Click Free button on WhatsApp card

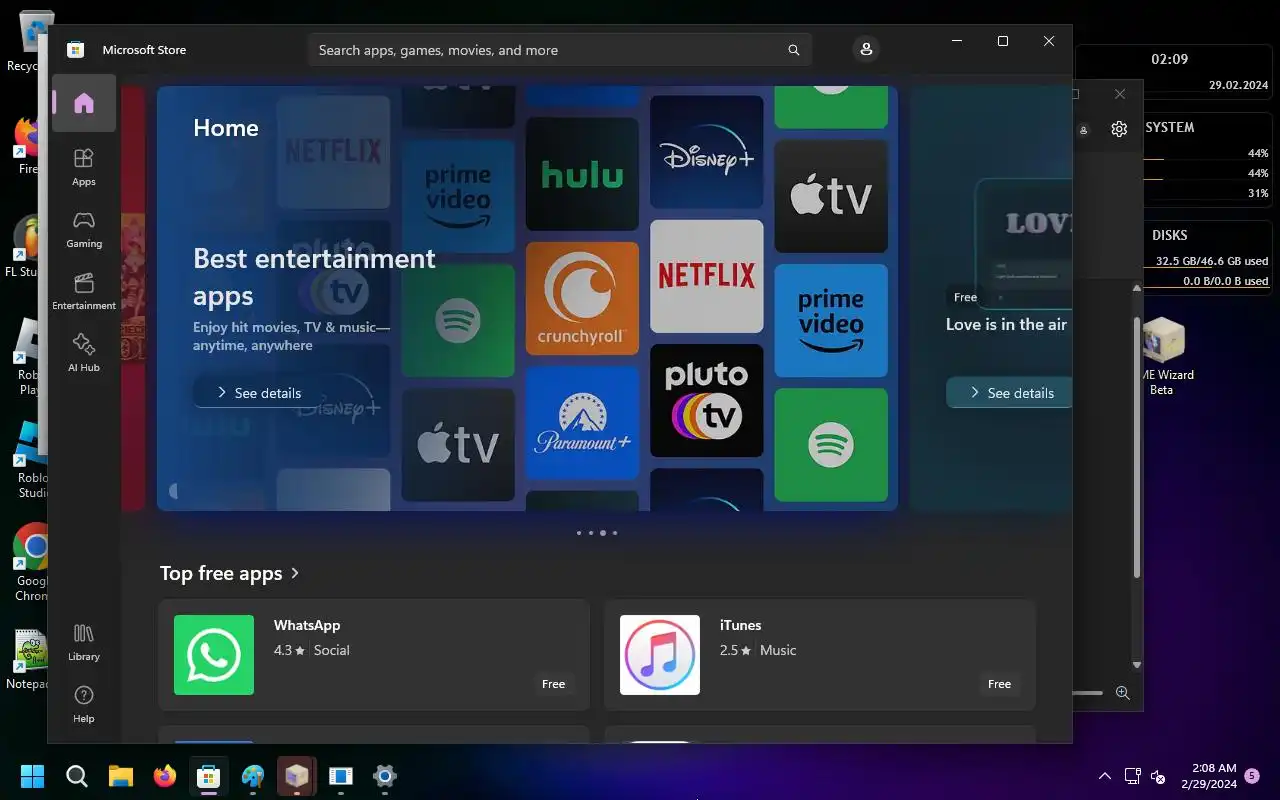(553, 684)
